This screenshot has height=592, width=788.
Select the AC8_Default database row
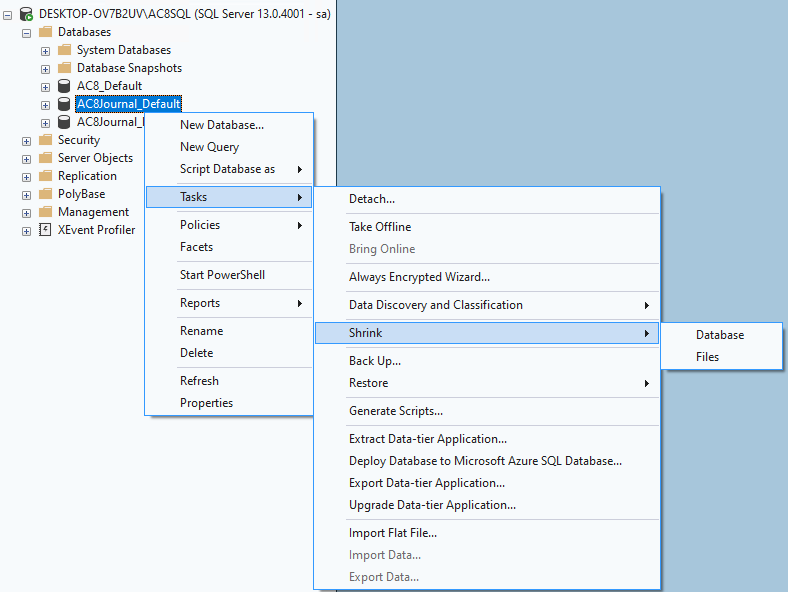point(110,86)
